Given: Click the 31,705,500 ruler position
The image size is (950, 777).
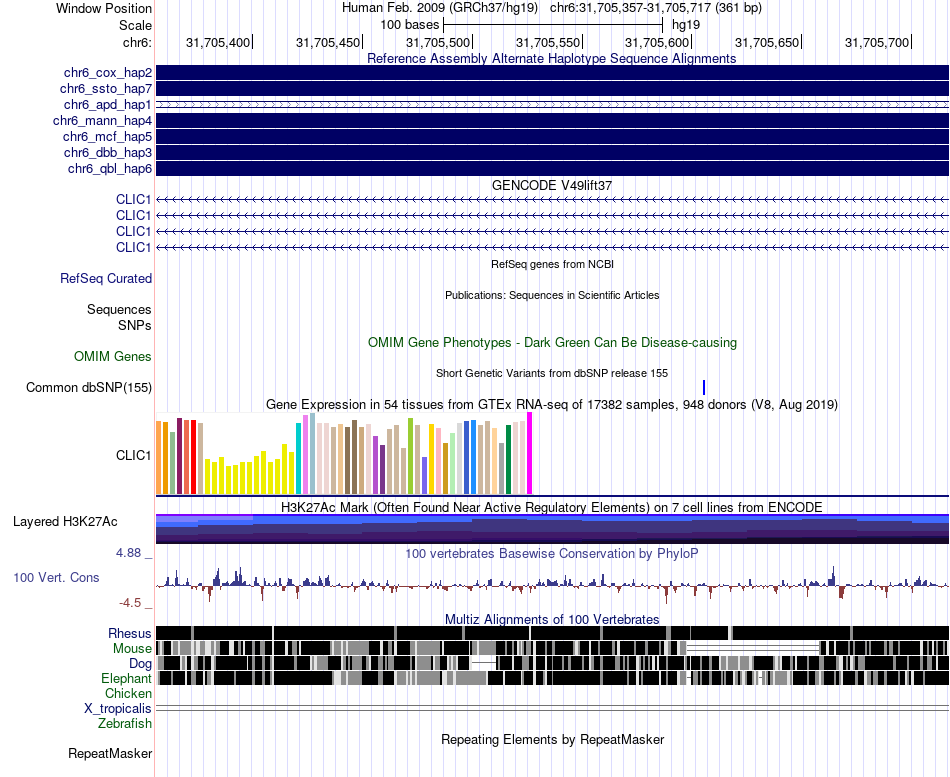Looking at the screenshot, I should [438, 42].
